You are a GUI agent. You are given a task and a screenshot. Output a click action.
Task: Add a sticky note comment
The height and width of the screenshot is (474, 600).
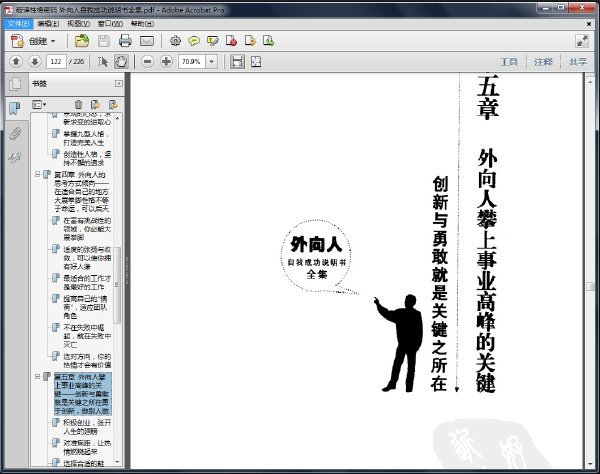coord(194,41)
